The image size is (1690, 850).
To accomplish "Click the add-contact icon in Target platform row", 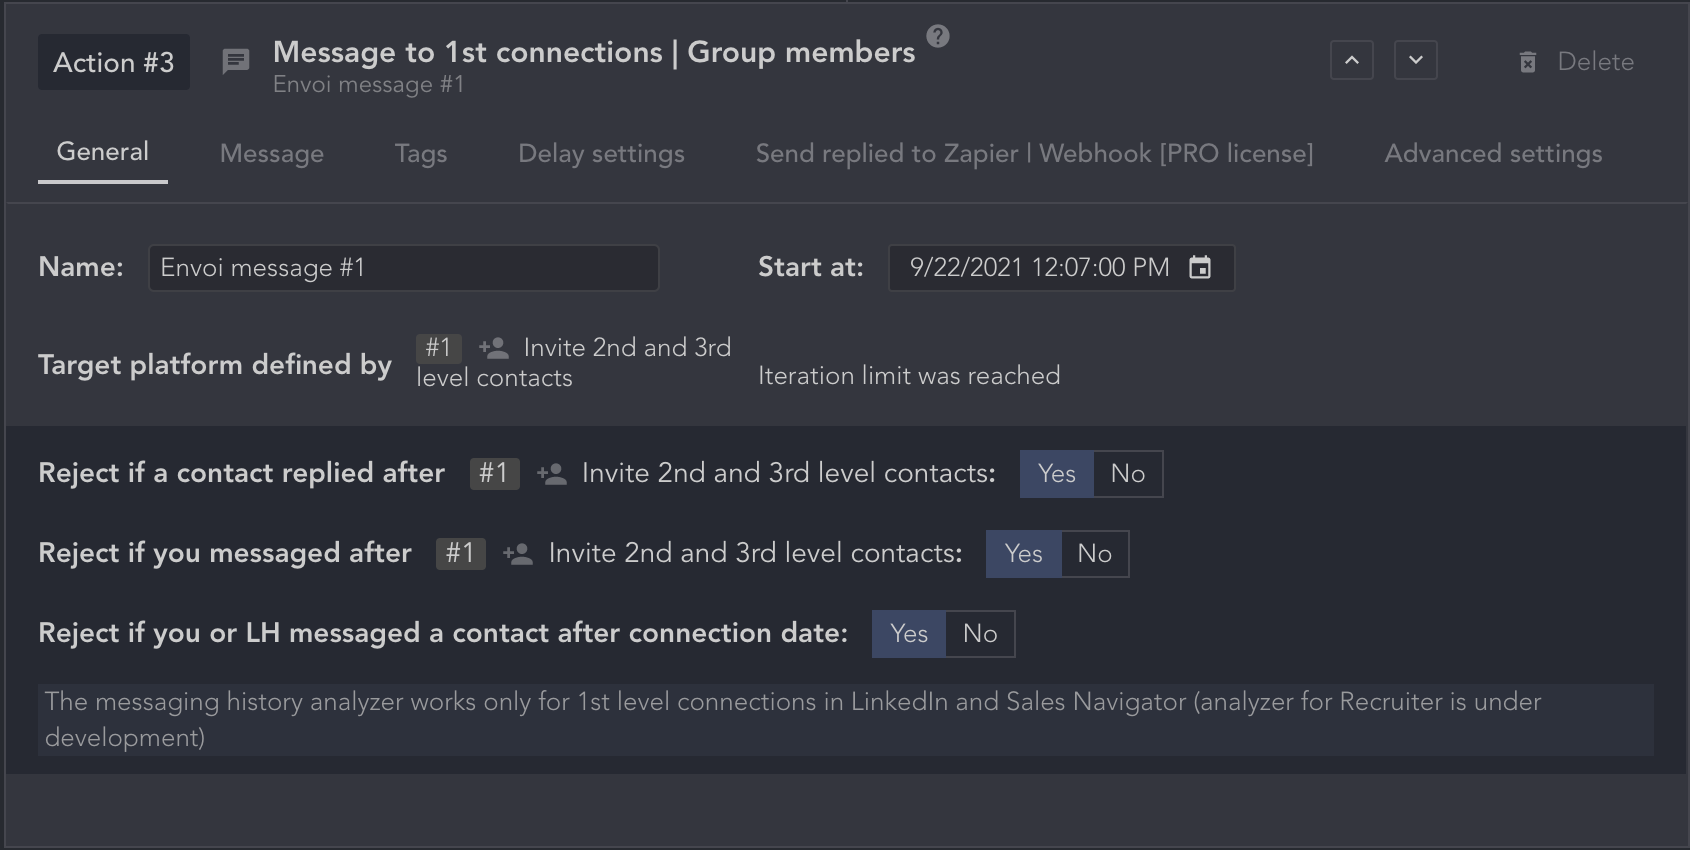I will click(x=494, y=348).
